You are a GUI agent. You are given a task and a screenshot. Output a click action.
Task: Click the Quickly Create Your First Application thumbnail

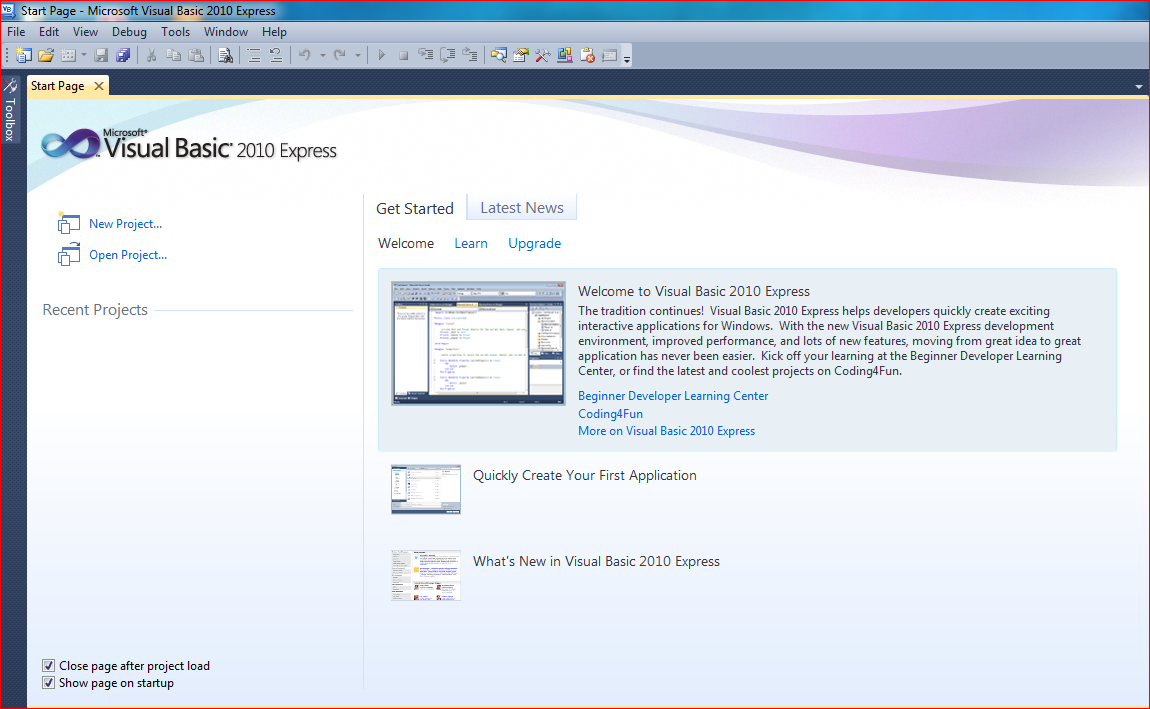(426, 489)
